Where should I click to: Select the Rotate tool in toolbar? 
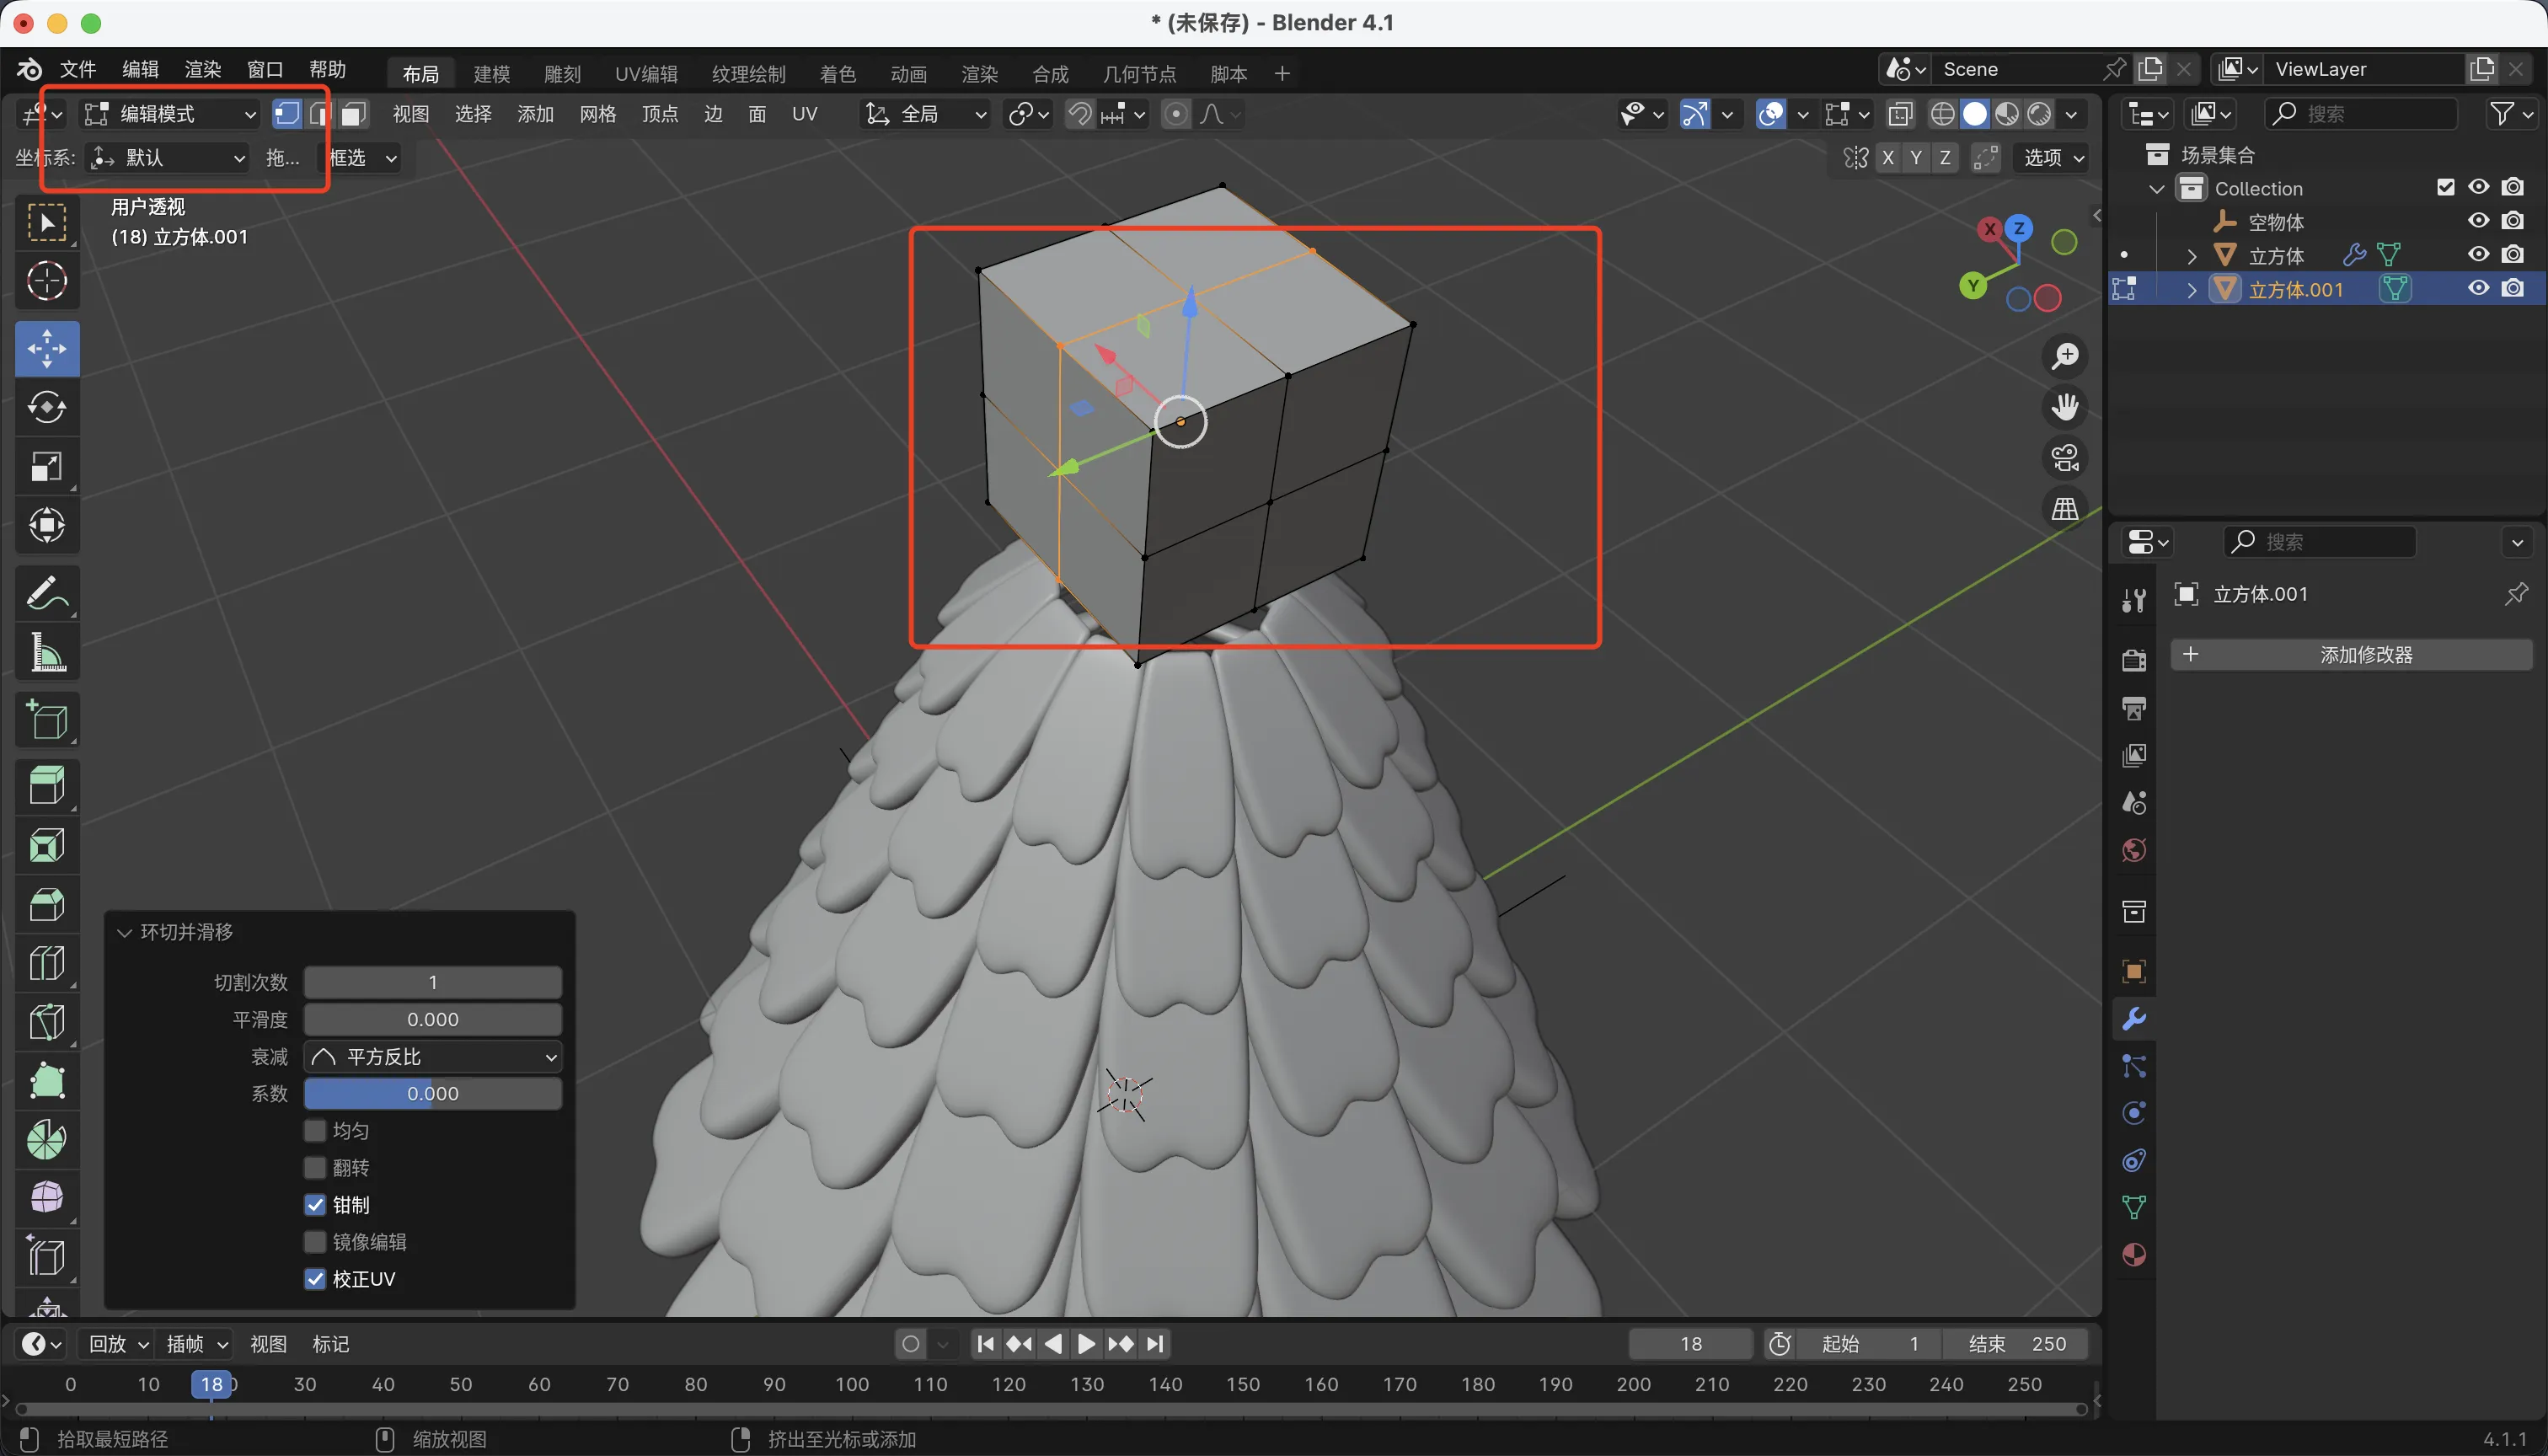(x=47, y=407)
